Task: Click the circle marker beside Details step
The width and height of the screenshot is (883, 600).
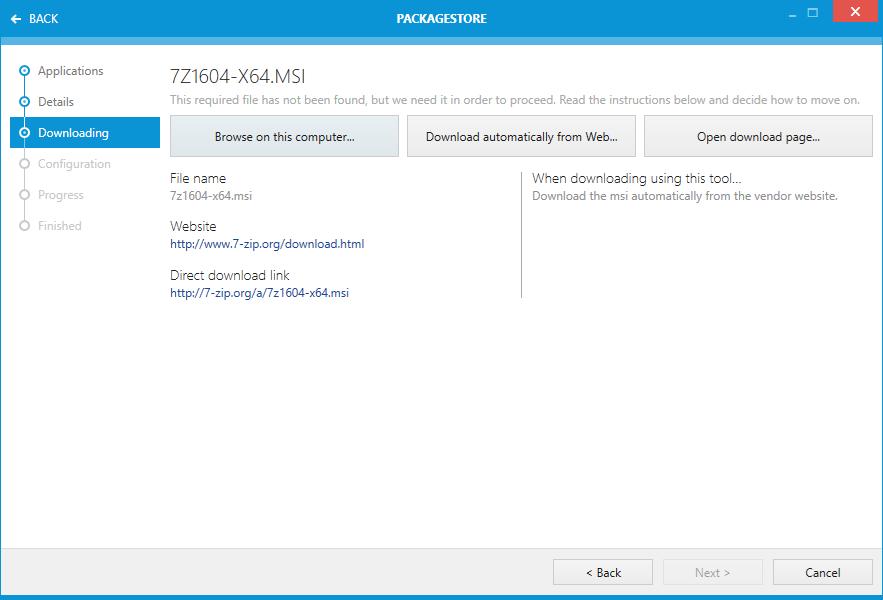Action: click(x=25, y=102)
